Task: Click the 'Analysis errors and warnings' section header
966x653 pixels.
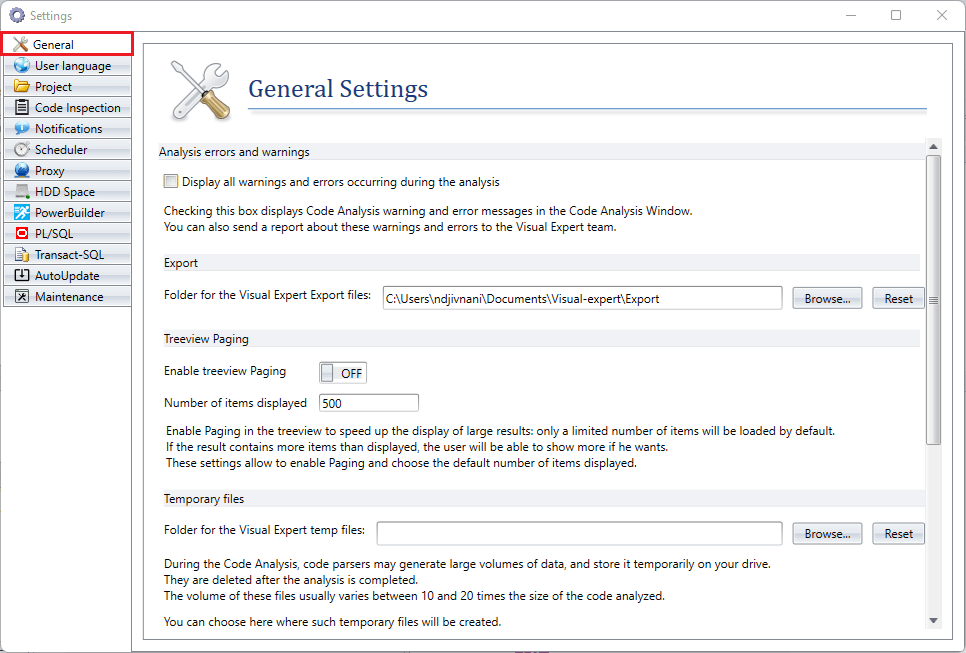Action: (234, 152)
